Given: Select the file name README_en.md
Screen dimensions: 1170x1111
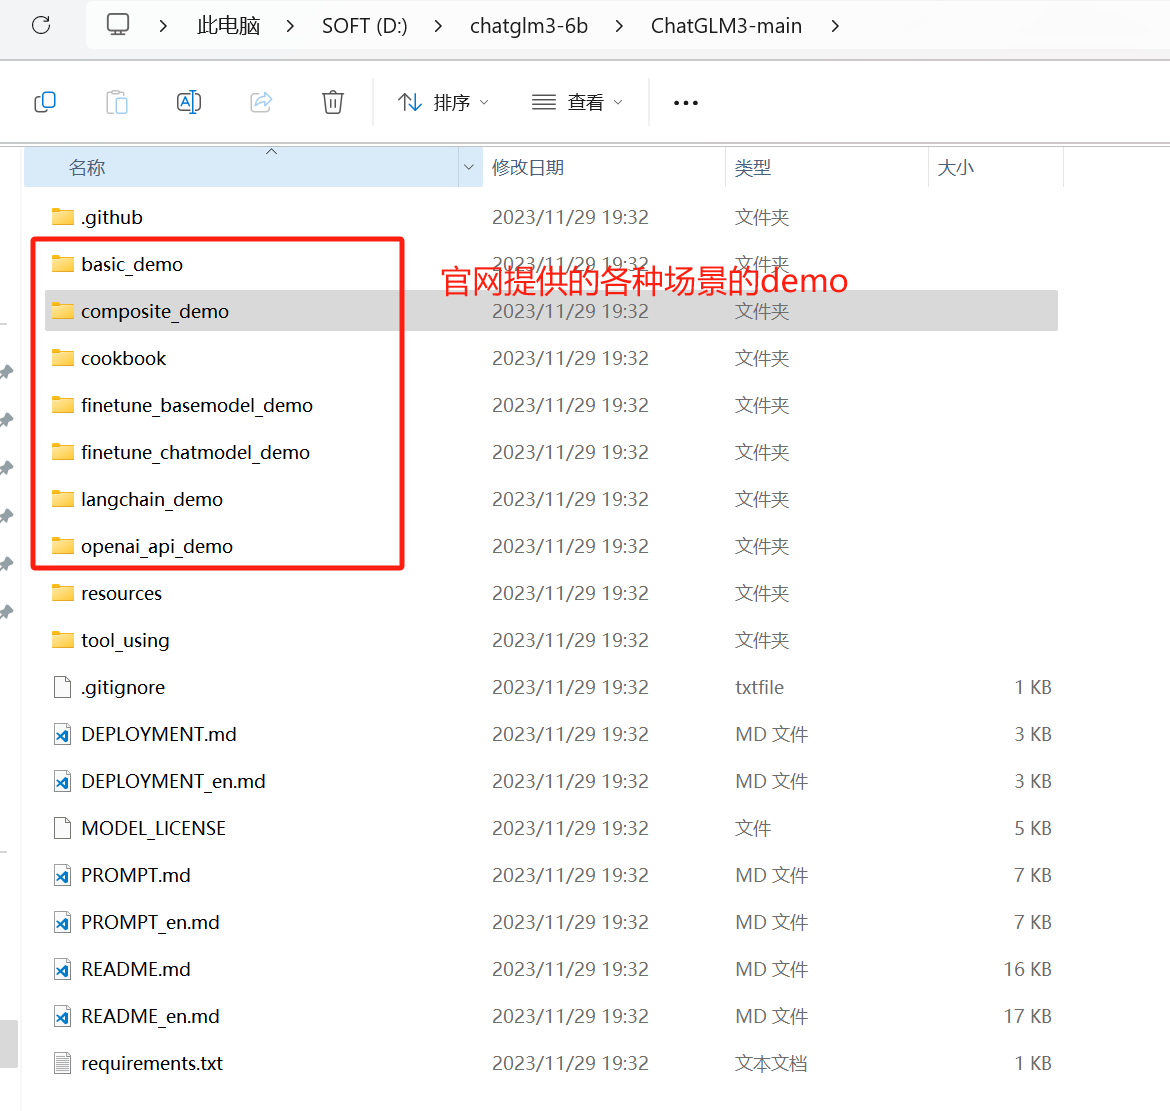Looking at the screenshot, I should point(150,1016).
